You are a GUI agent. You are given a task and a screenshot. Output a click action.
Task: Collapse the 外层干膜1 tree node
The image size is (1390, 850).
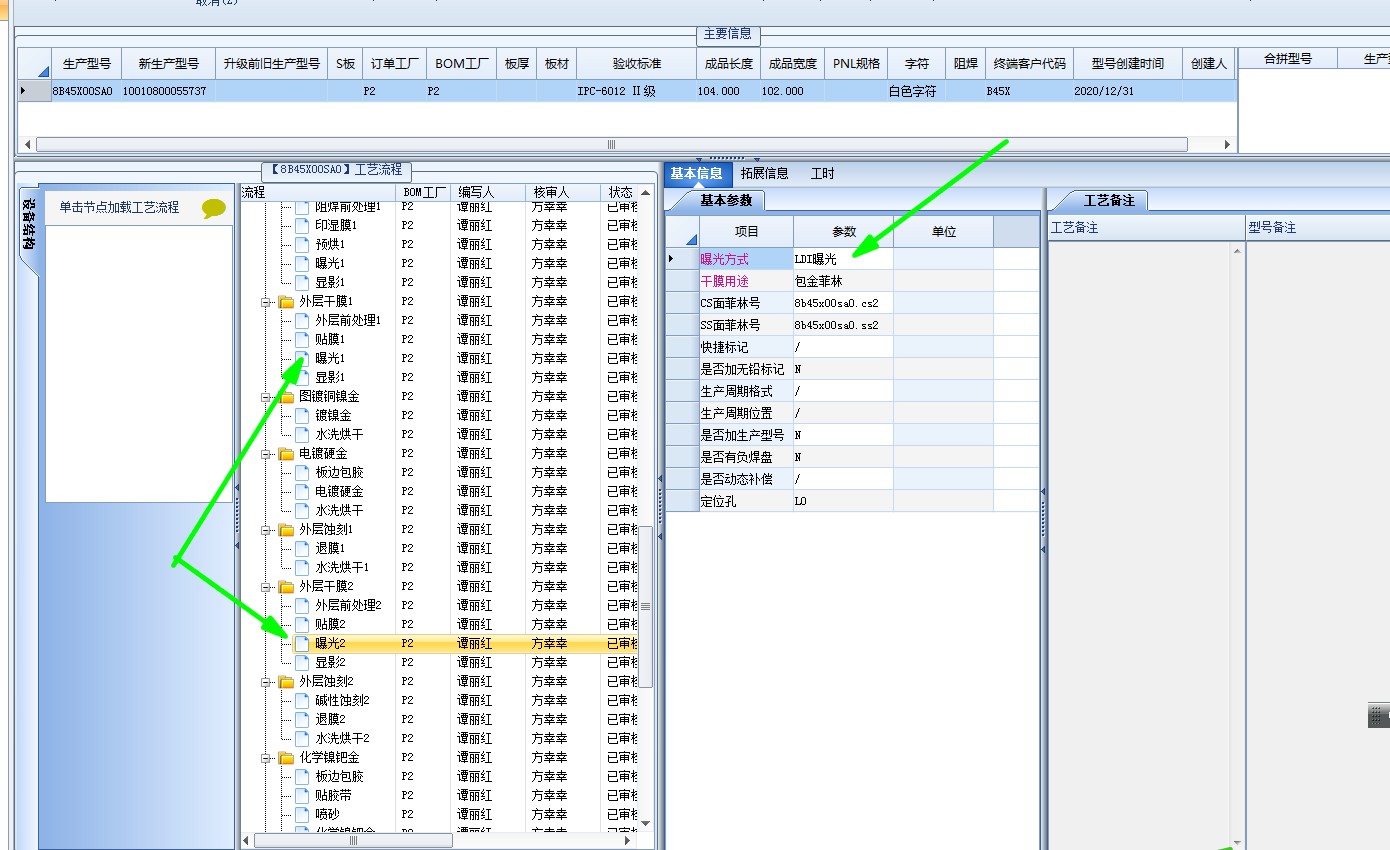click(x=267, y=301)
